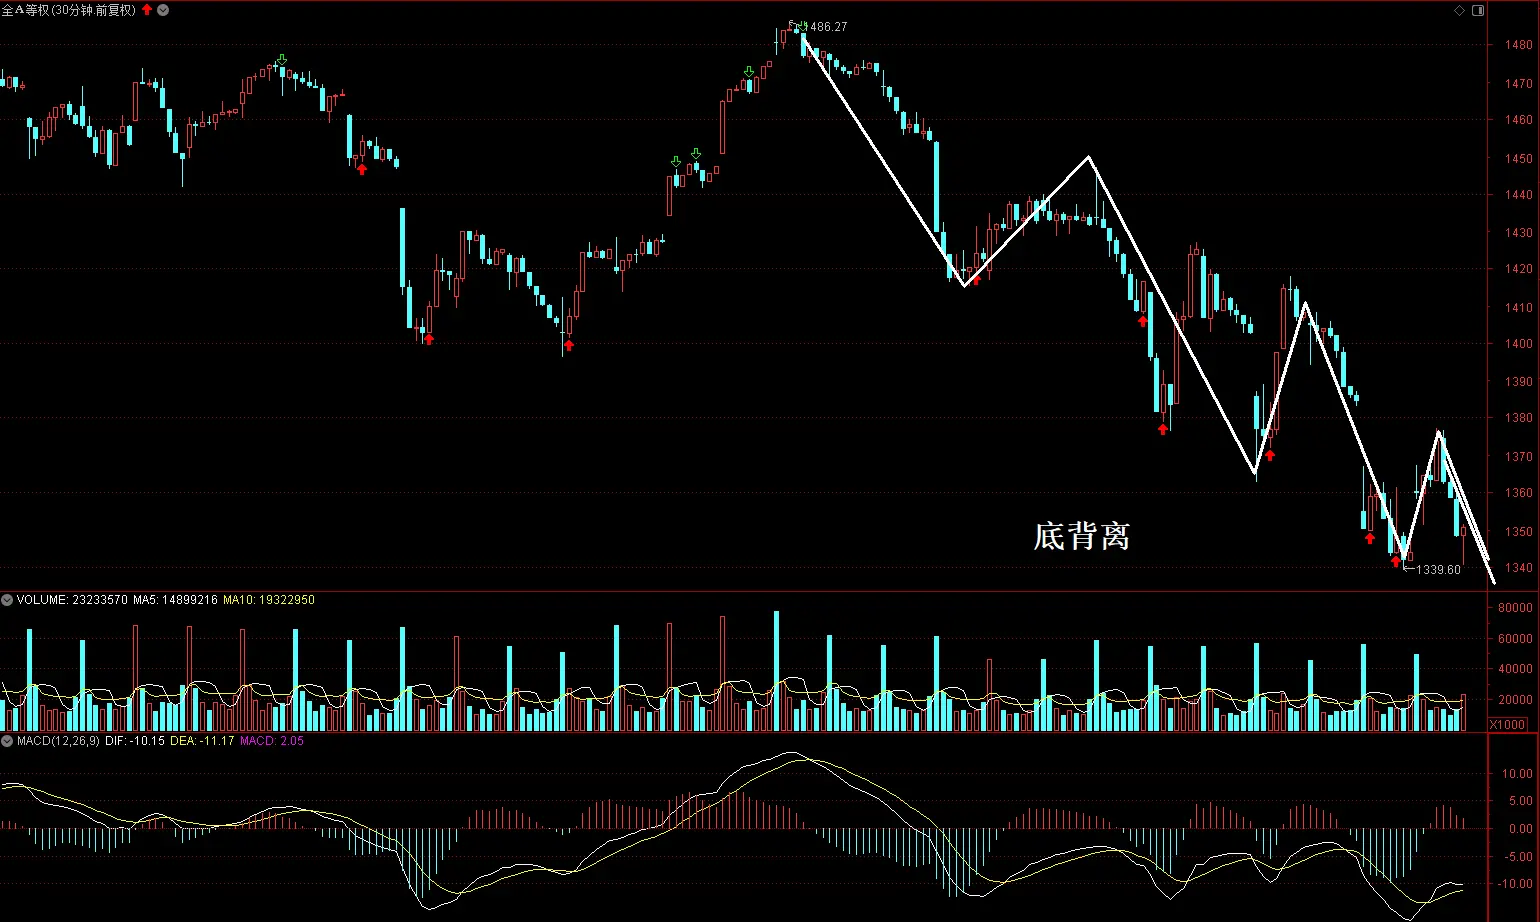1540x922 pixels.
Task: Click the 80000 volume axis label
Action: pos(1515,608)
